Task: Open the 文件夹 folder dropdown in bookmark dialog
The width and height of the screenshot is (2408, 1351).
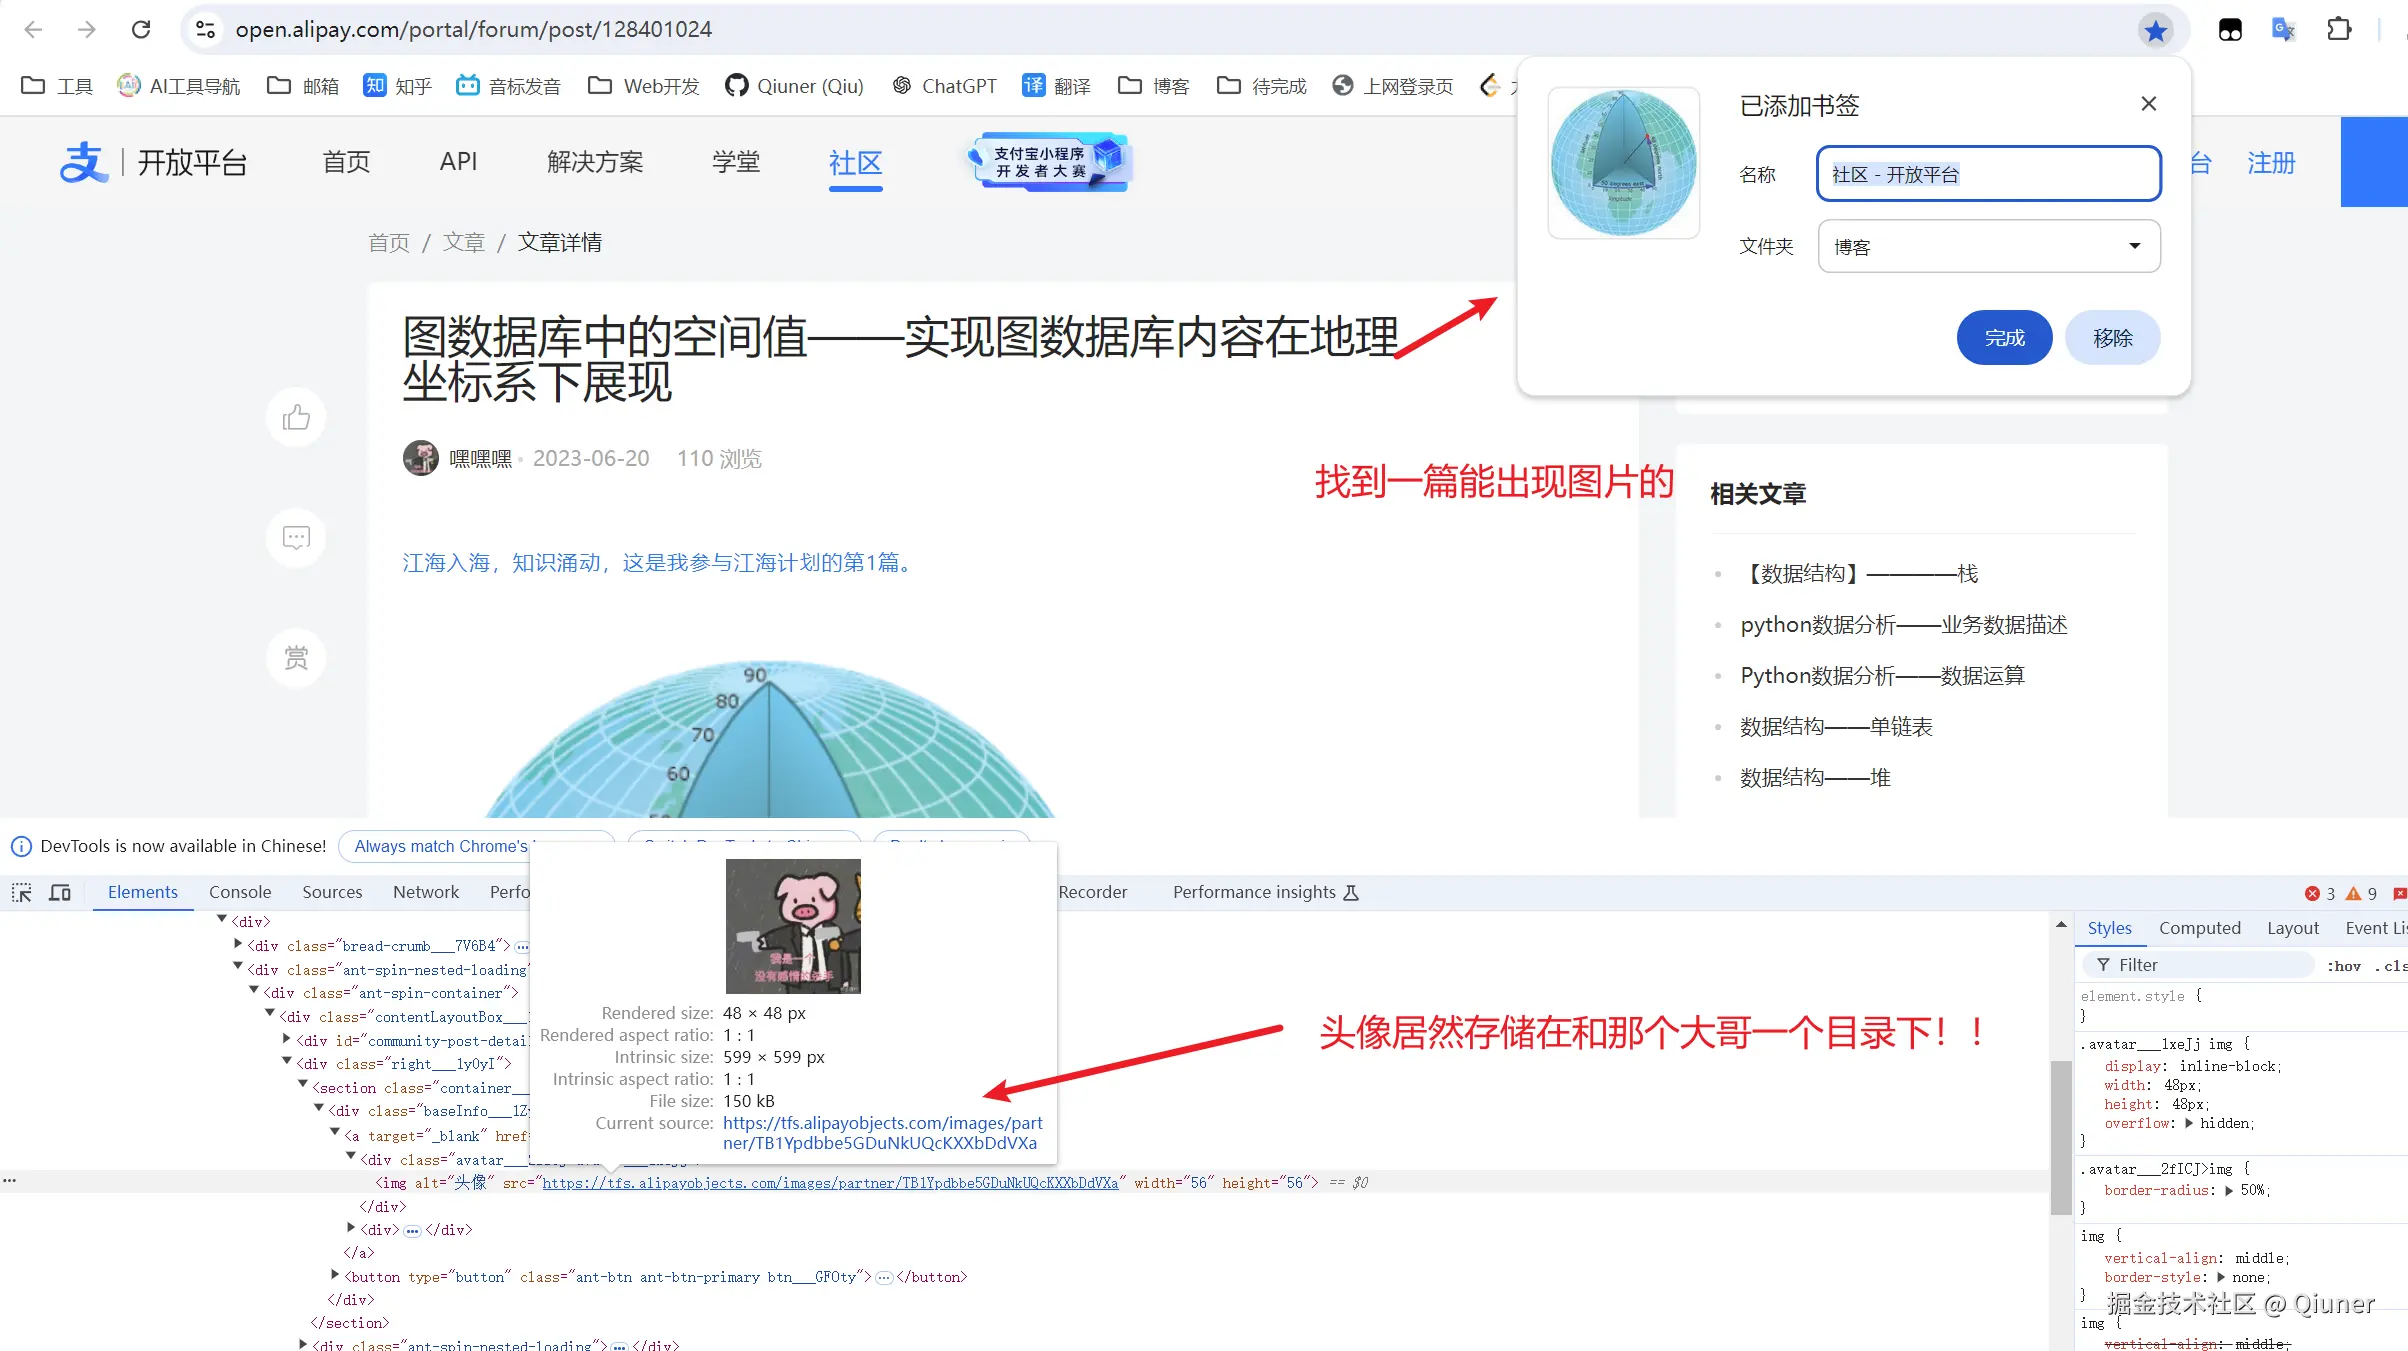Action: 1988,246
